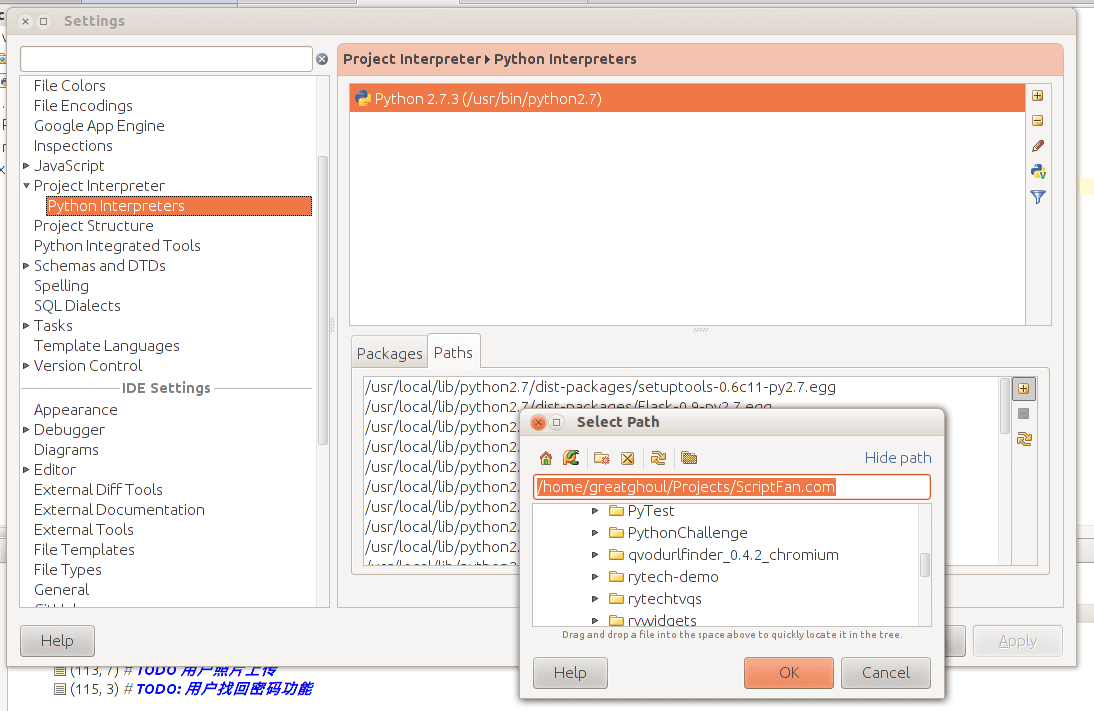Image resolution: width=1094 pixels, height=711 pixels.
Task: Click the New Folder icon in Select Path
Action: point(601,458)
